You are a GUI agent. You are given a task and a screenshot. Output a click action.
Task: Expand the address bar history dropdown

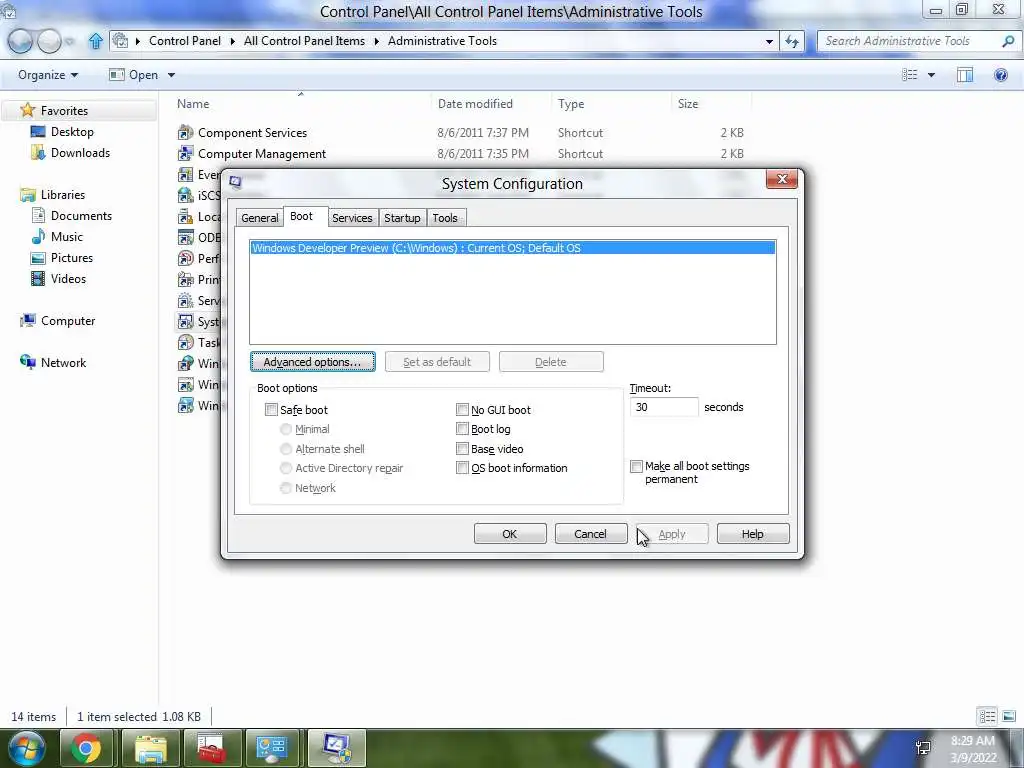[x=769, y=41]
